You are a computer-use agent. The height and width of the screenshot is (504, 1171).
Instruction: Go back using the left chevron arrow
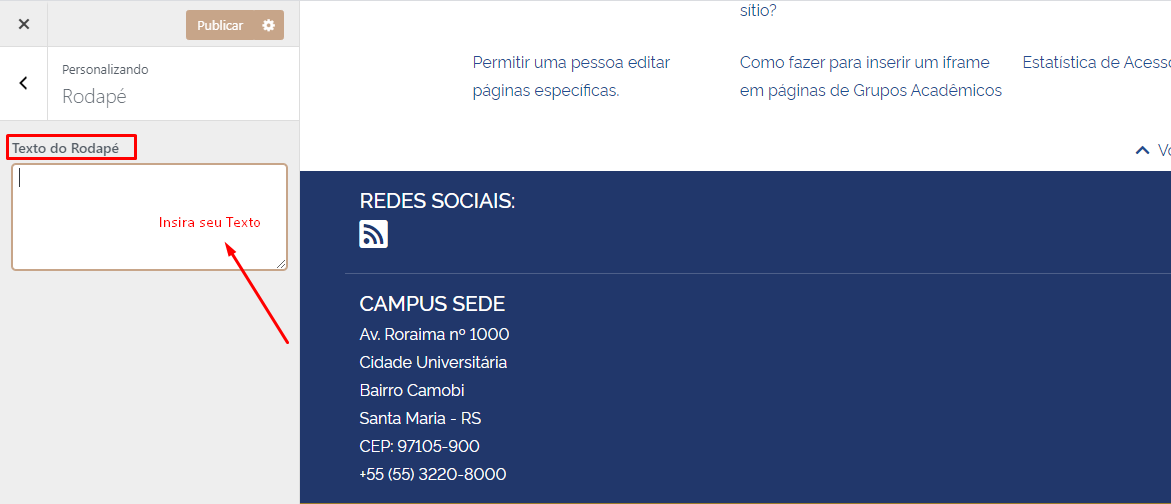[x=24, y=84]
